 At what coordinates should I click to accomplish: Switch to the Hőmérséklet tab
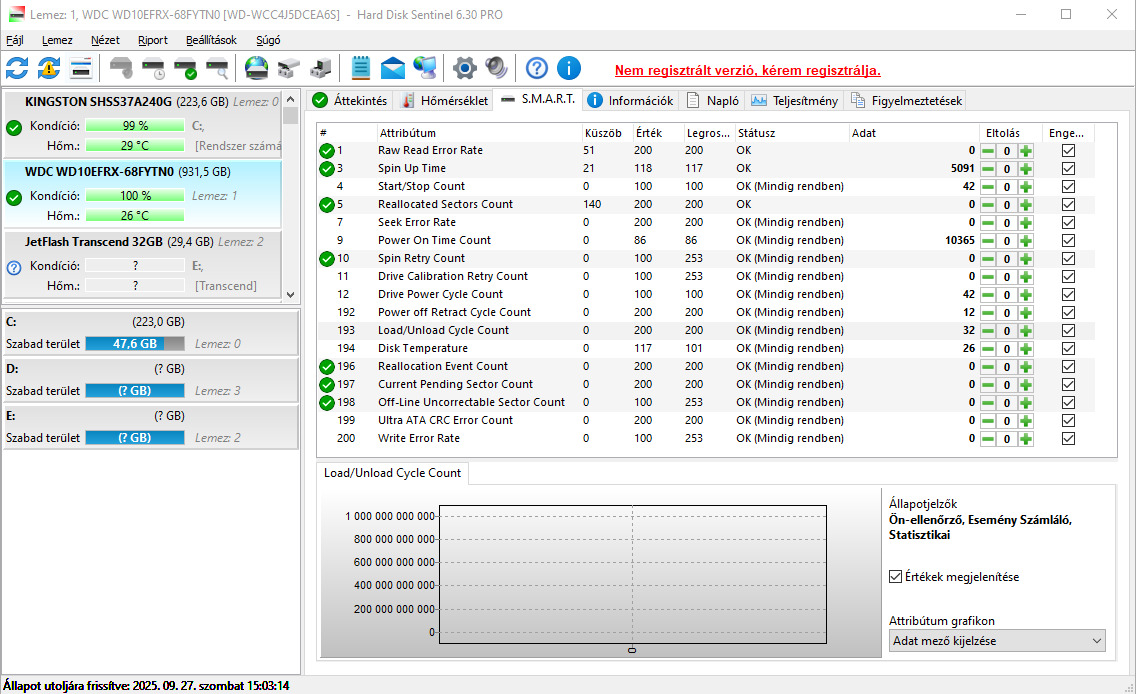(444, 100)
